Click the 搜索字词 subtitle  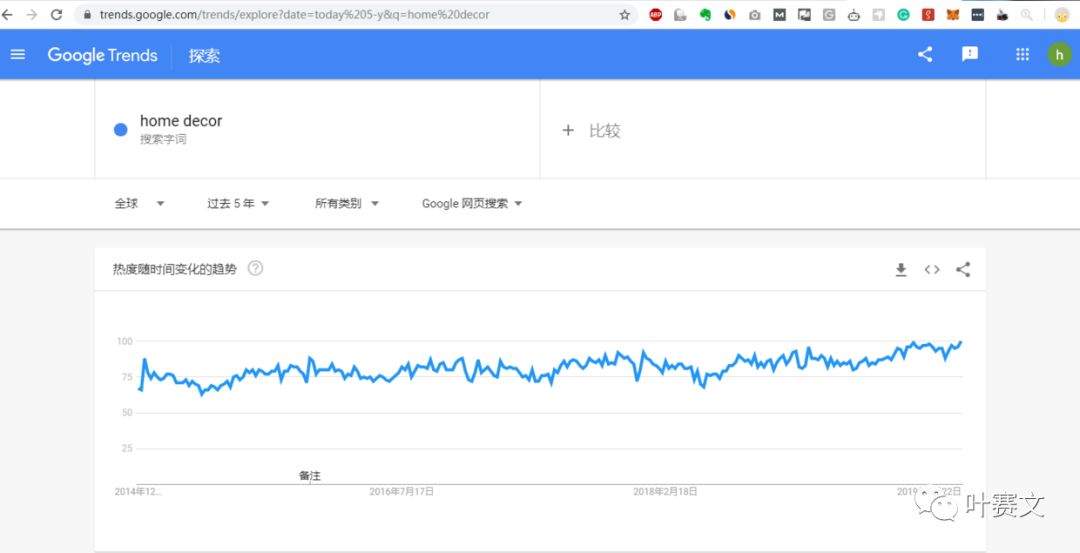163,139
